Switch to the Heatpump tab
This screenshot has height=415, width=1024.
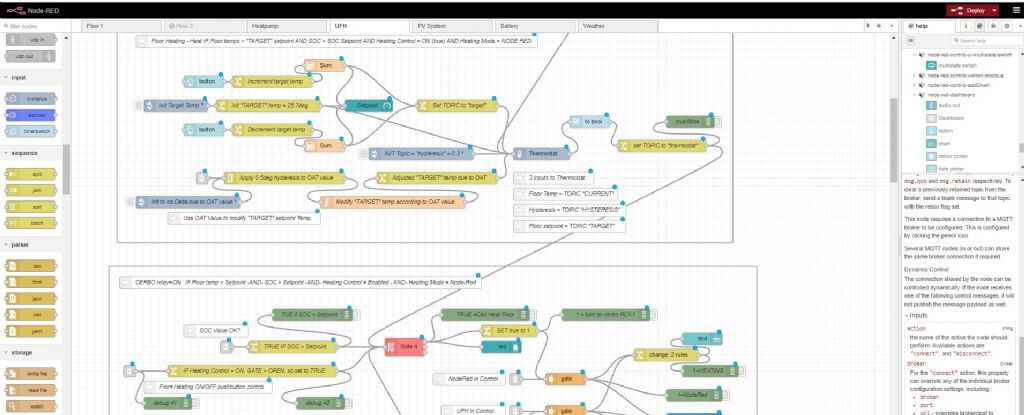pos(286,26)
